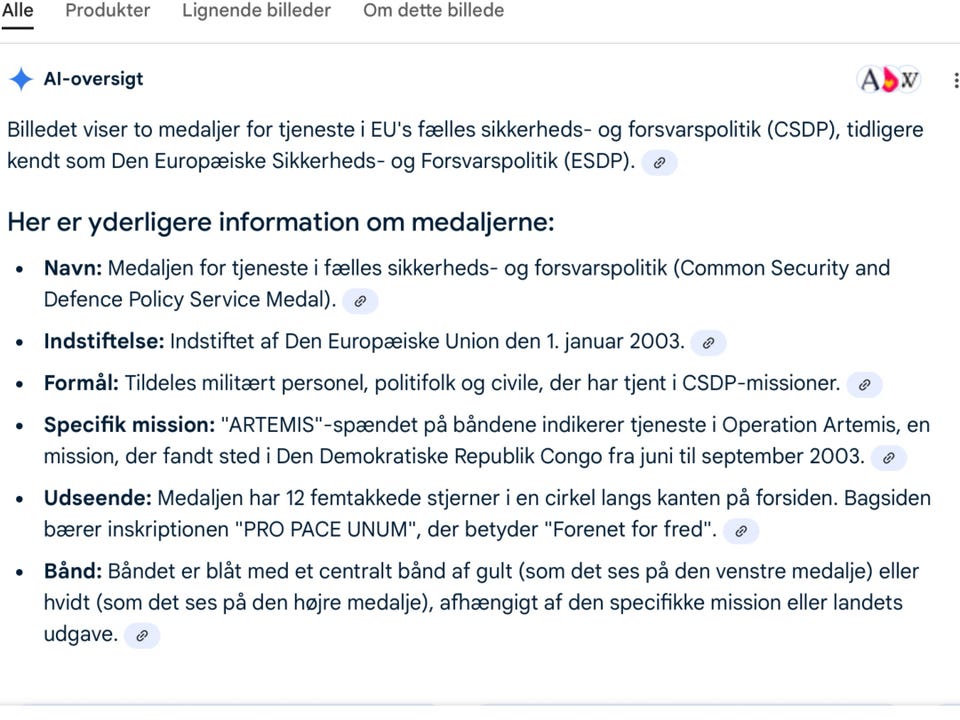960x720 pixels.
Task: Go to the Om dette billede tab
Action: point(433,11)
